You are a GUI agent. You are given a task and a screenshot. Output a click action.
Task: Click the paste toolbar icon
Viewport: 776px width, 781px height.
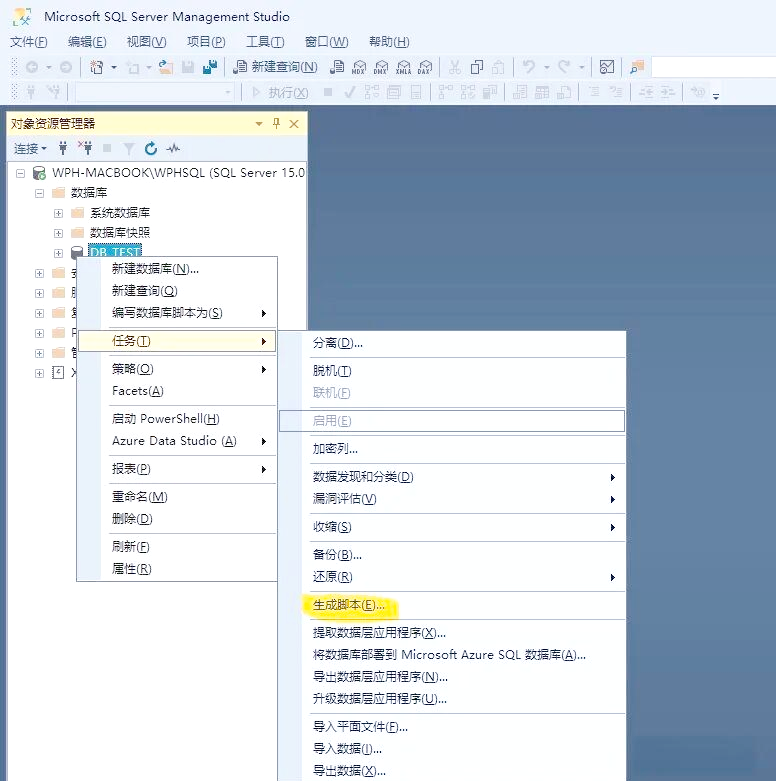coord(498,67)
